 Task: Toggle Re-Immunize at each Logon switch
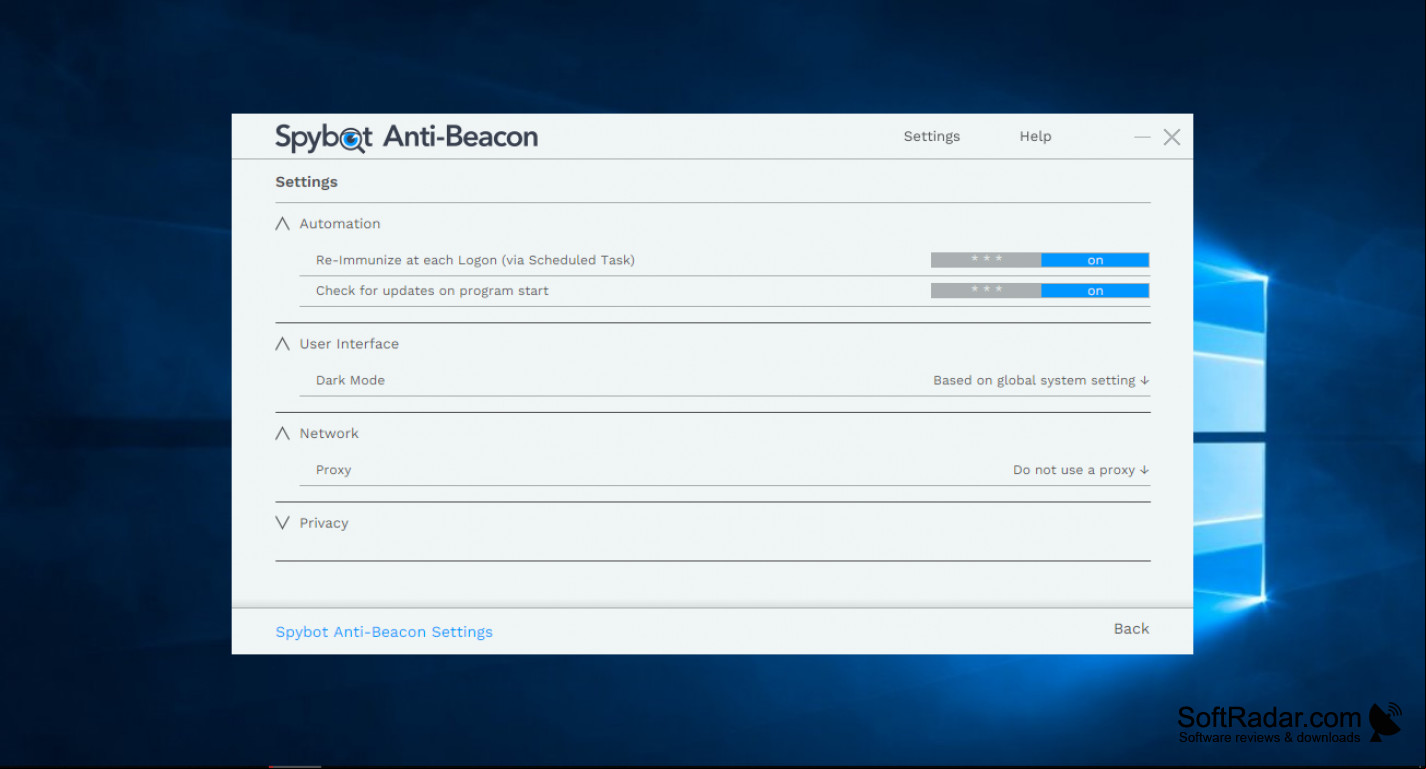click(x=1040, y=260)
